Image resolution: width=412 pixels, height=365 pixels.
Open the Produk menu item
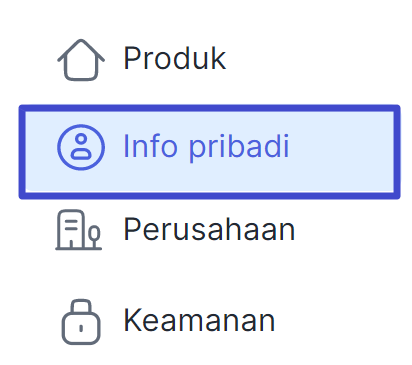point(209,60)
